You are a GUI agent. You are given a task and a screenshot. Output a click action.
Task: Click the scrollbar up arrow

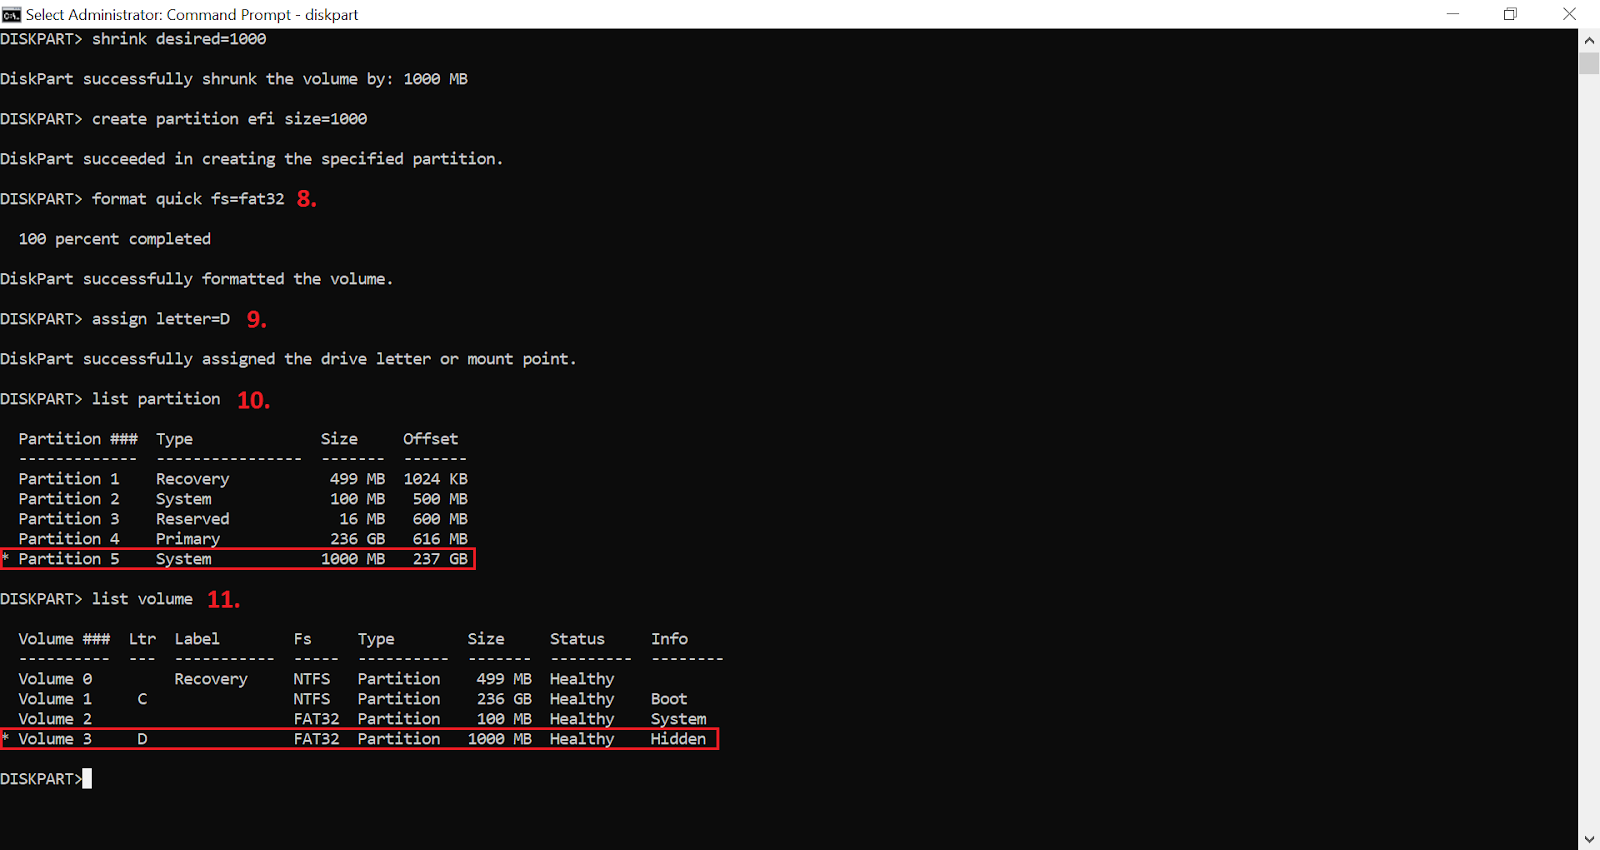1589,40
